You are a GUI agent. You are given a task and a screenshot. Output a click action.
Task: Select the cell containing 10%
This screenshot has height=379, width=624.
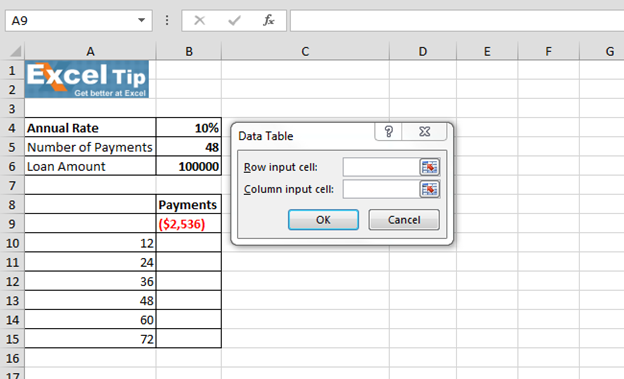point(189,128)
